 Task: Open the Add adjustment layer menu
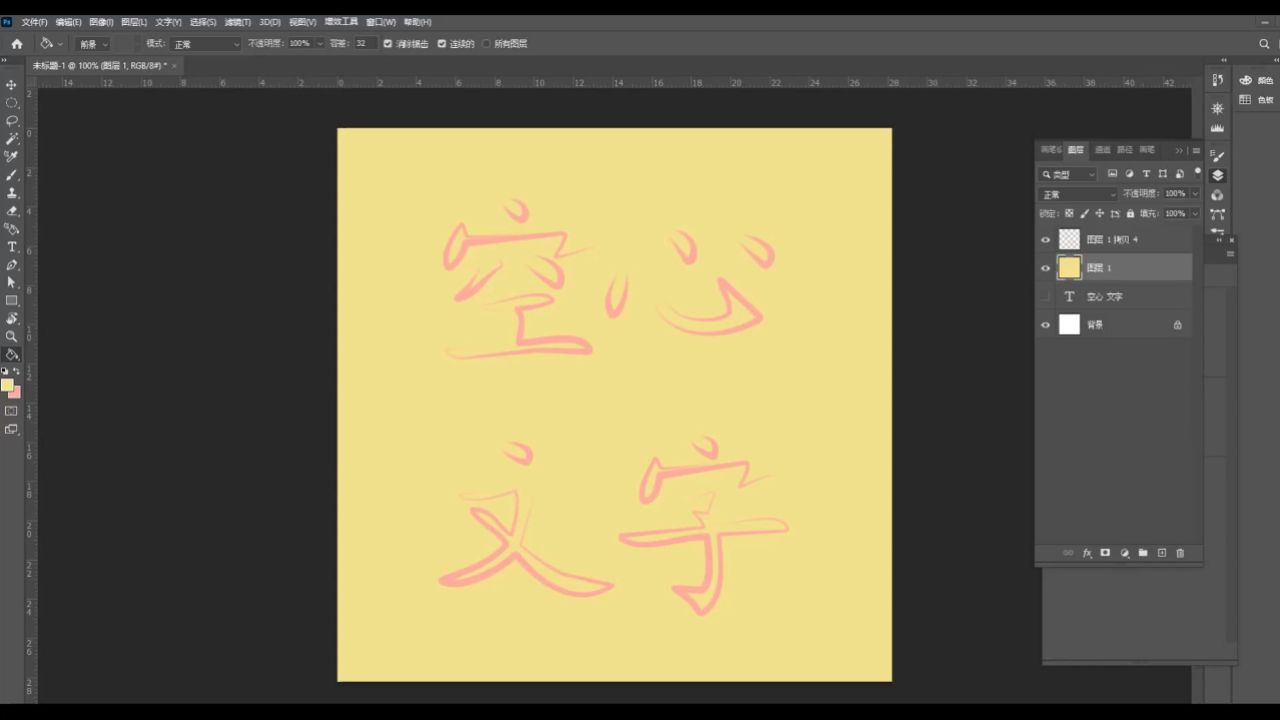(x=1124, y=553)
